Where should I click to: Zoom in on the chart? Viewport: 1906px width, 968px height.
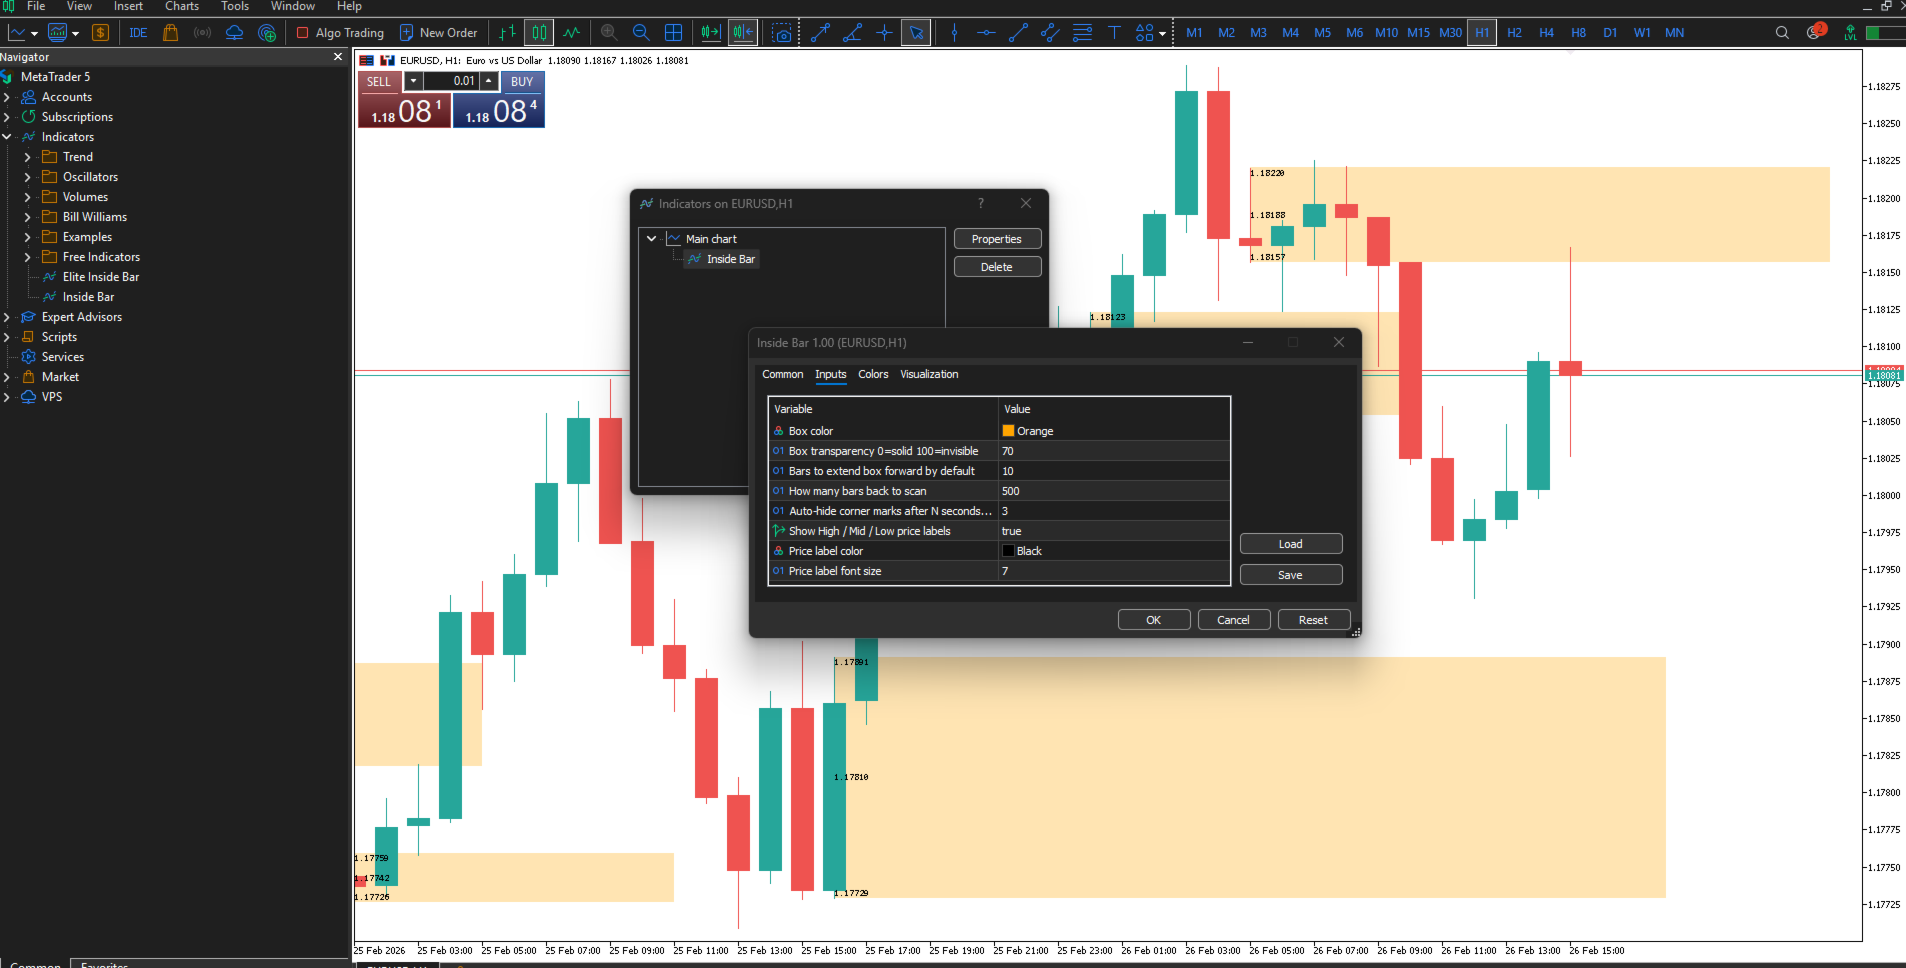tap(609, 33)
